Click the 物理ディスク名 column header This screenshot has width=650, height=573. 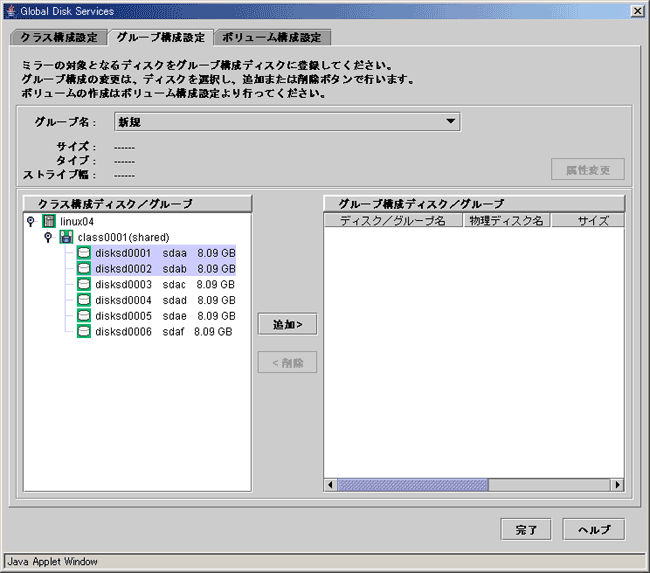507,221
